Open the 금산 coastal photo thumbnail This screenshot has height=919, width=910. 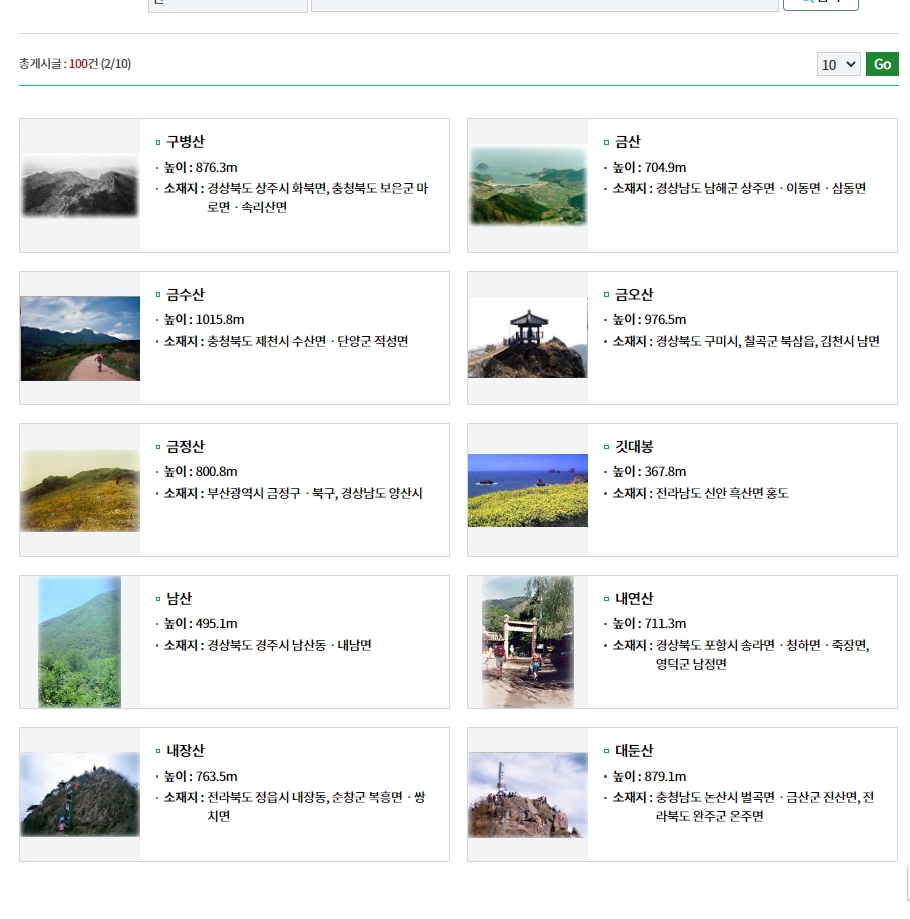coord(528,185)
